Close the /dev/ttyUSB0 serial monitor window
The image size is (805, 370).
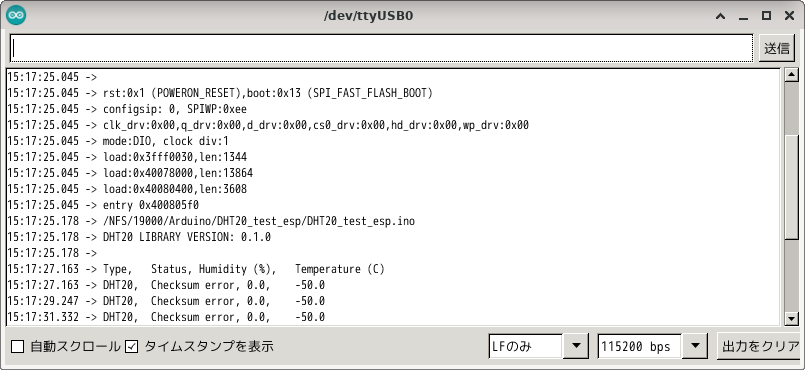point(790,16)
